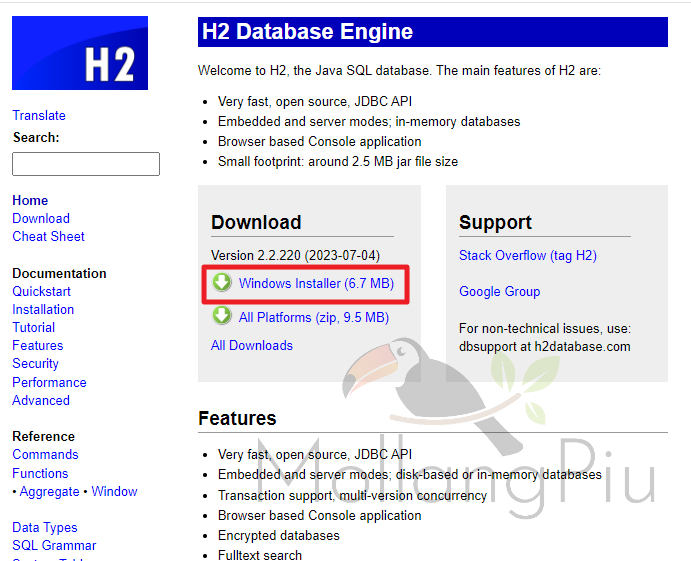Click the H2 logo image
The width and height of the screenshot is (691, 561).
(80, 53)
